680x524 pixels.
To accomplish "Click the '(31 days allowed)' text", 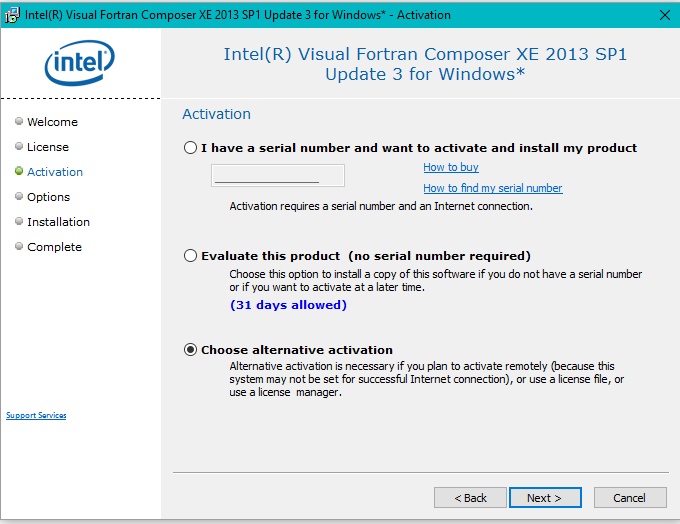I will 288,305.
